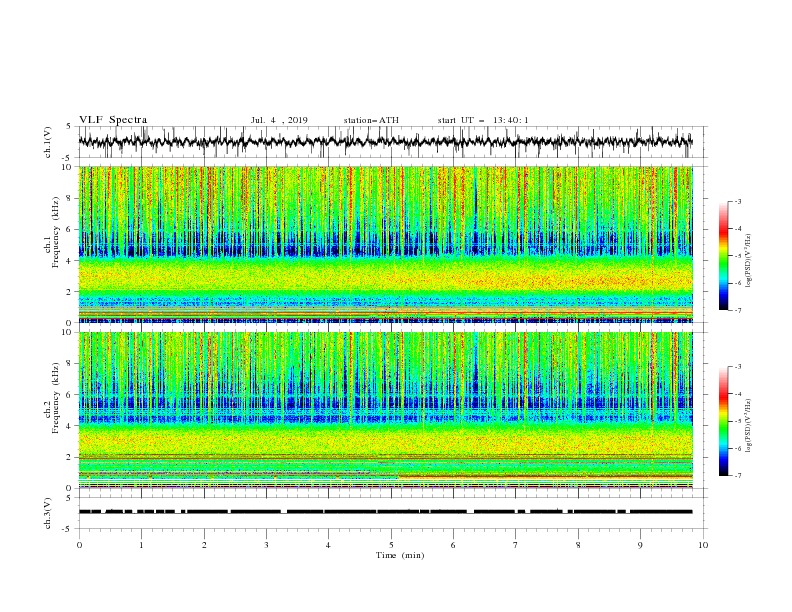792x612 pixels.
Task: Click the "ch.3(V)" axis label
Action: pos(48,513)
